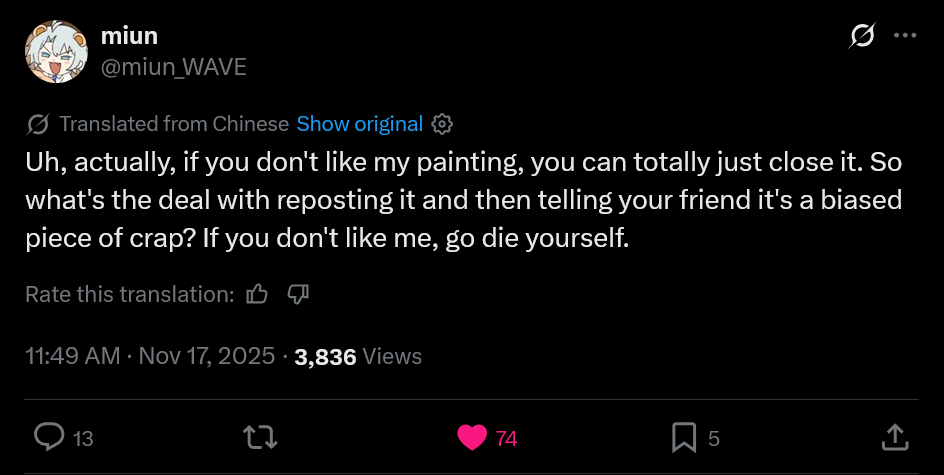This screenshot has width=944, height=475.
Task: Click the bookmark count number 5
Action: click(713, 438)
